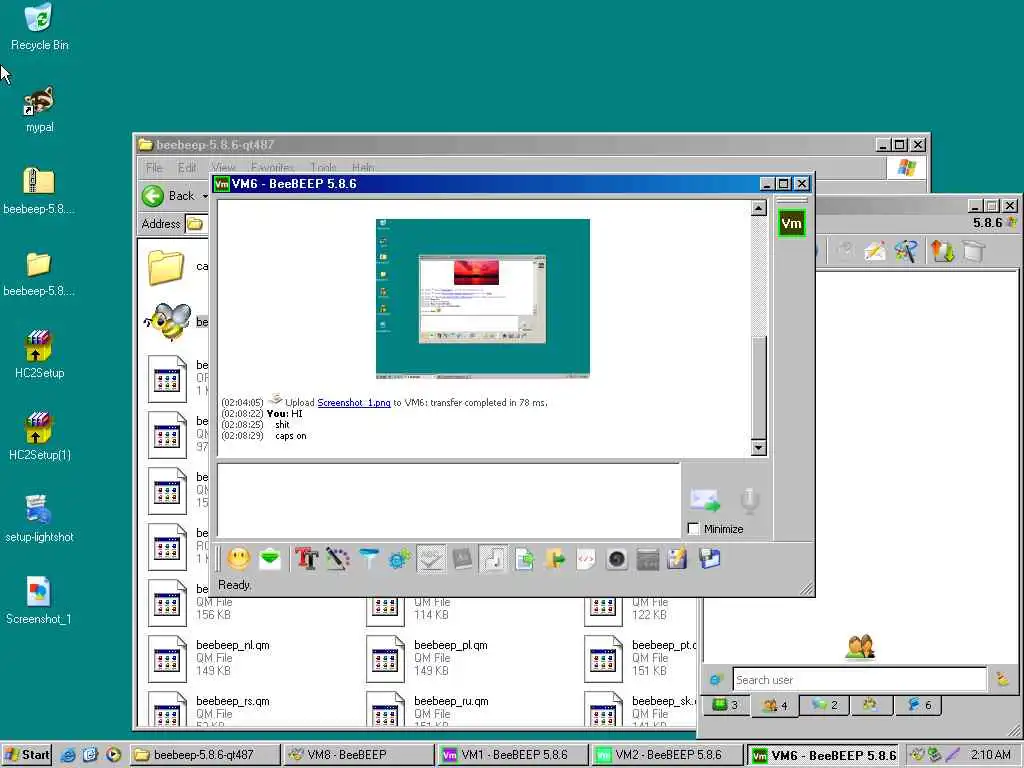The width and height of the screenshot is (1024, 768).
Task: Open the mypal desktop shortcut
Action: 39,110
